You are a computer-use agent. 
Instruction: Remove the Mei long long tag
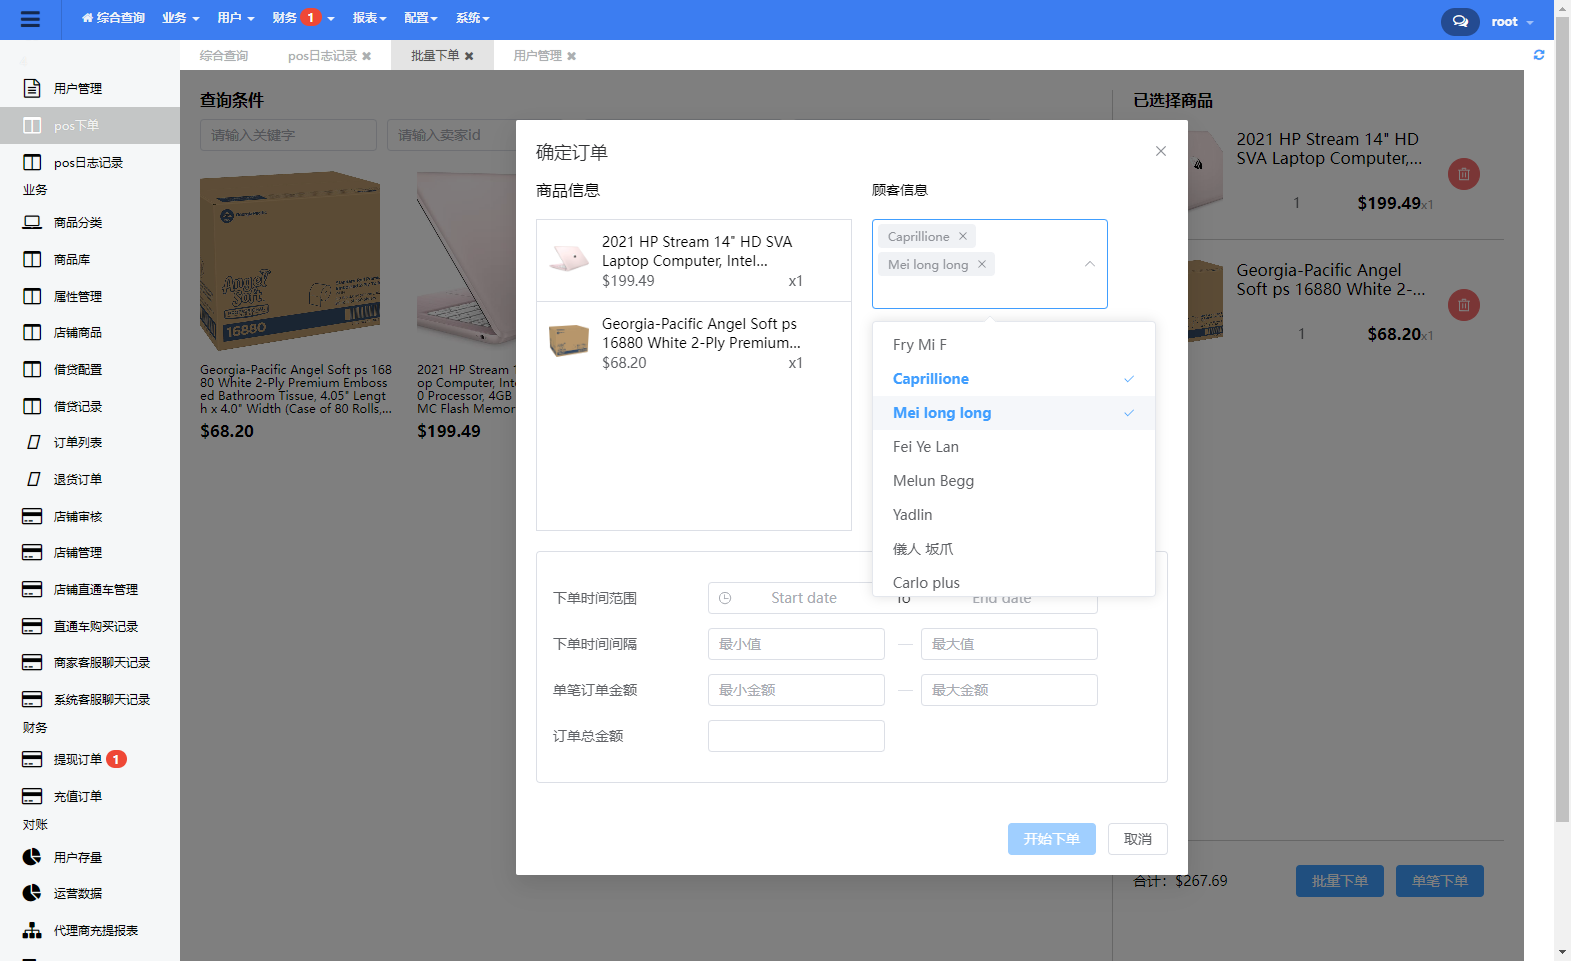(x=982, y=264)
